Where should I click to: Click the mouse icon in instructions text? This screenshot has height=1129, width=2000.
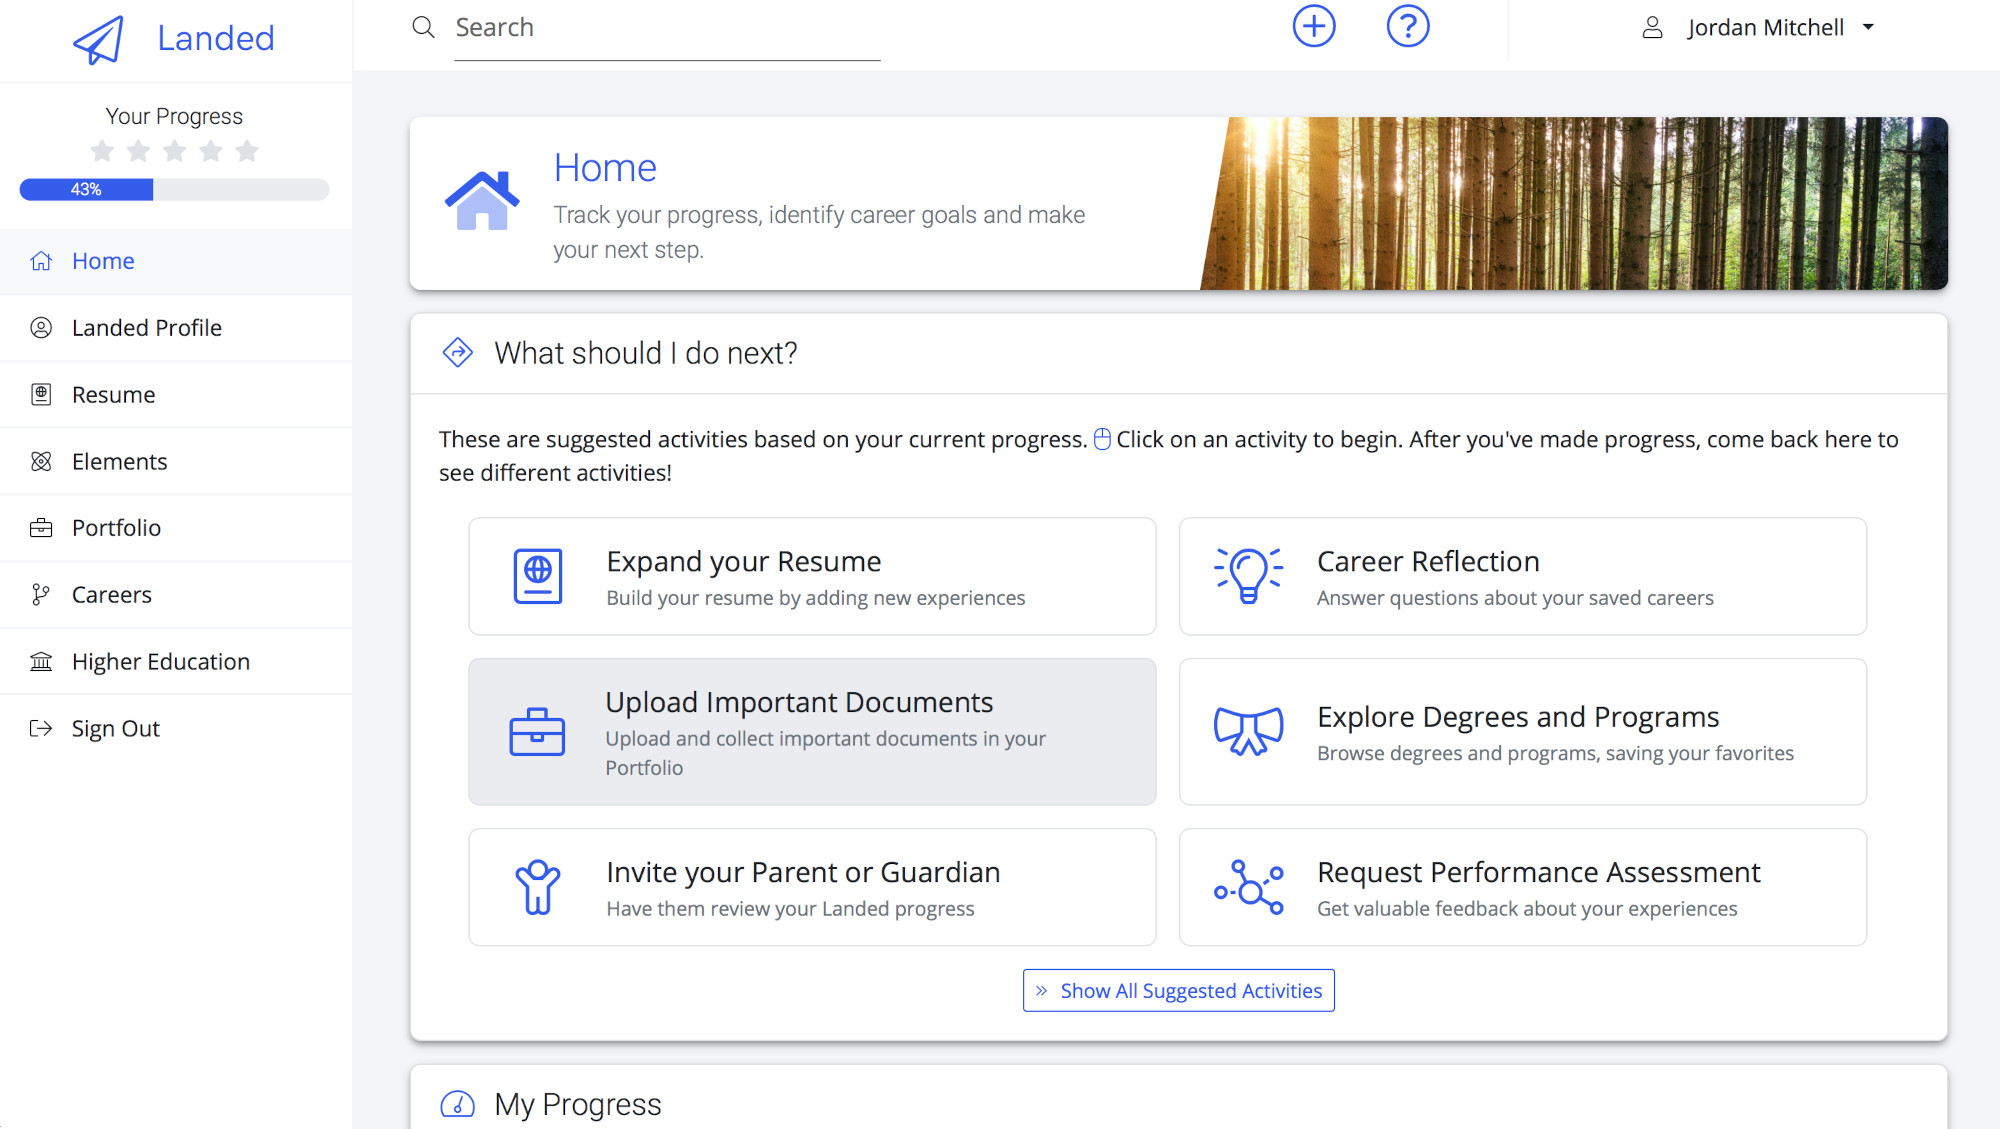pos(1102,440)
